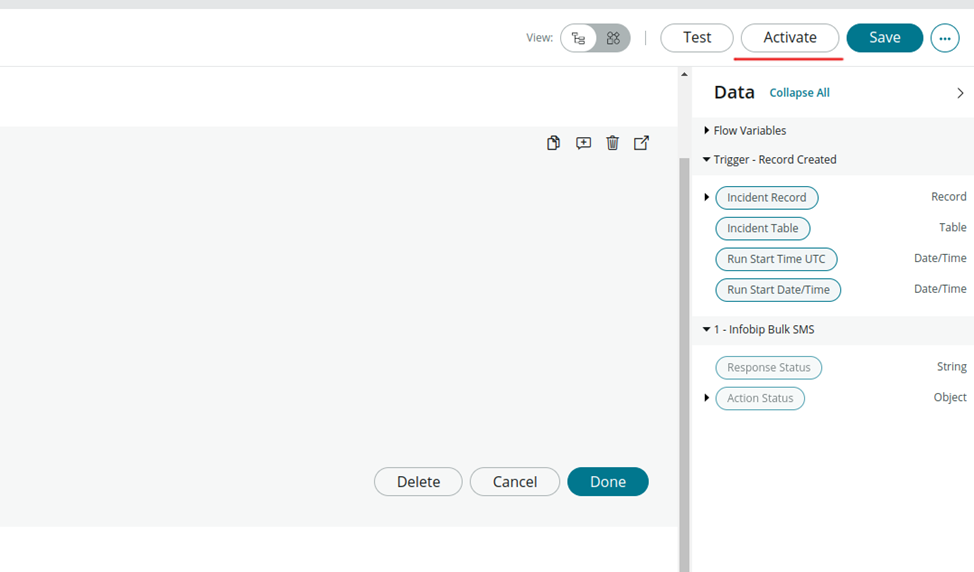Expand the Action Status object arrow
Viewport: 974px width, 572px height.
pos(707,398)
